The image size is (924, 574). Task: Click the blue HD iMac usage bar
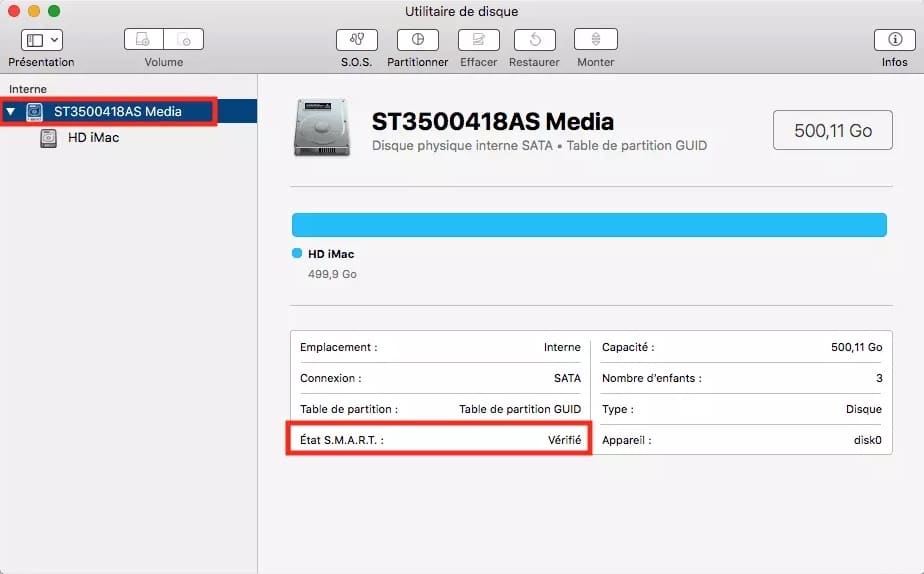(x=589, y=225)
